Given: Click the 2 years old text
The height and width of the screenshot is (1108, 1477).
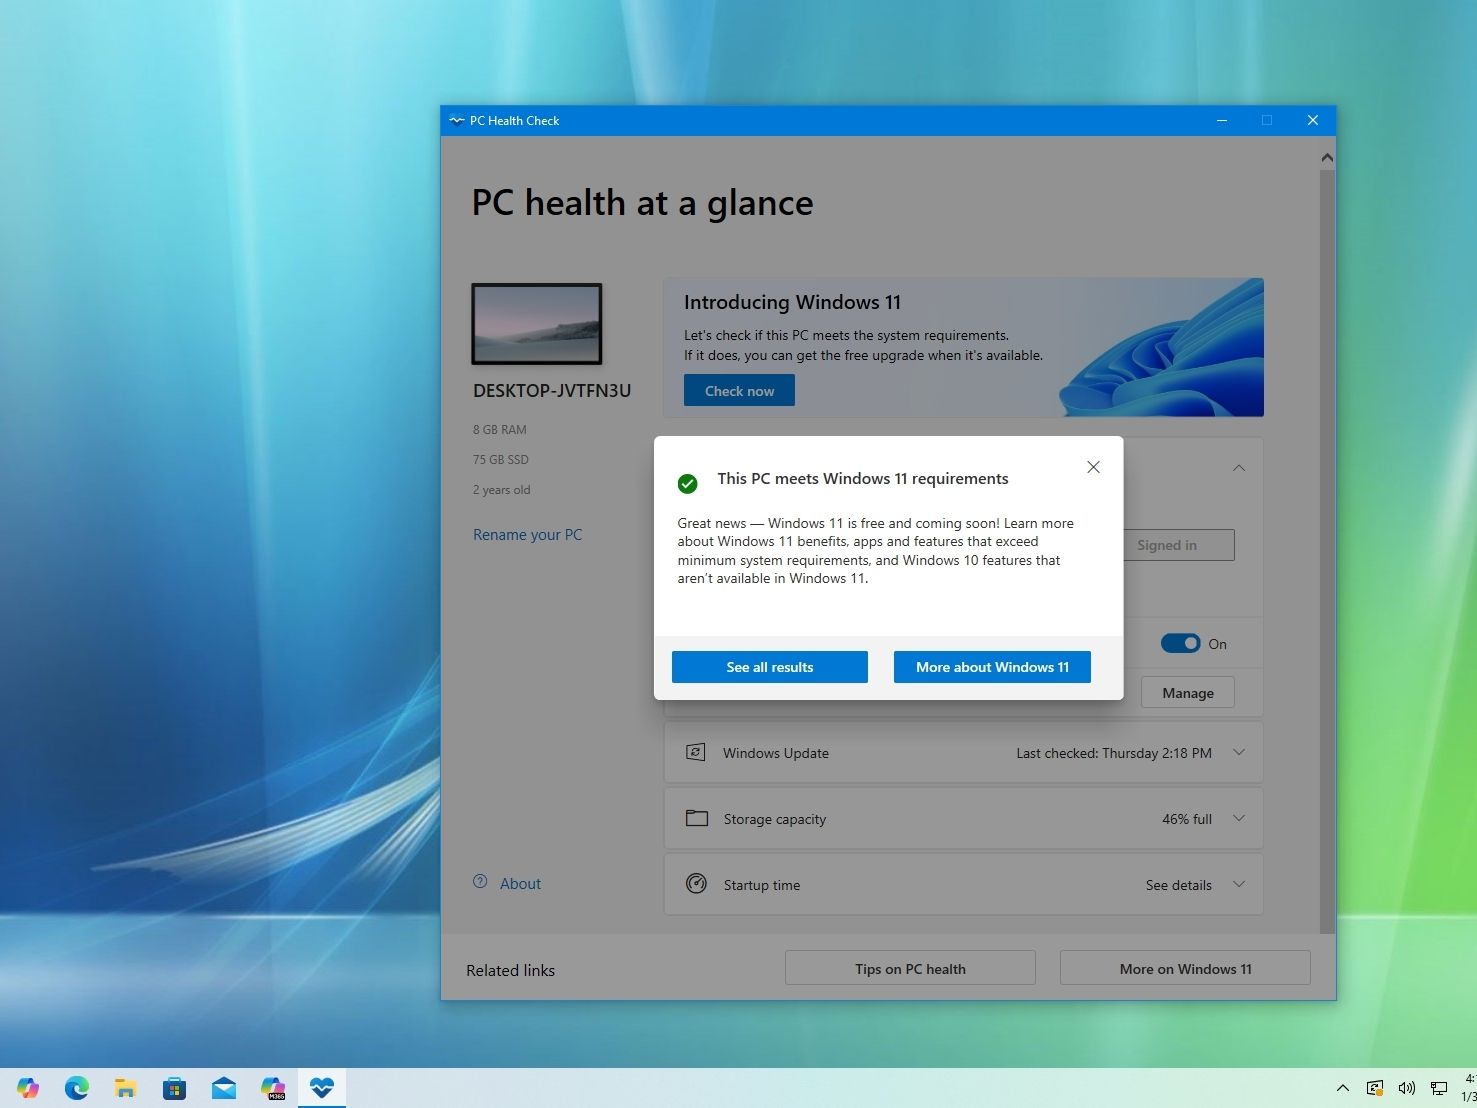Looking at the screenshot, I should click(x=502, y=490).
